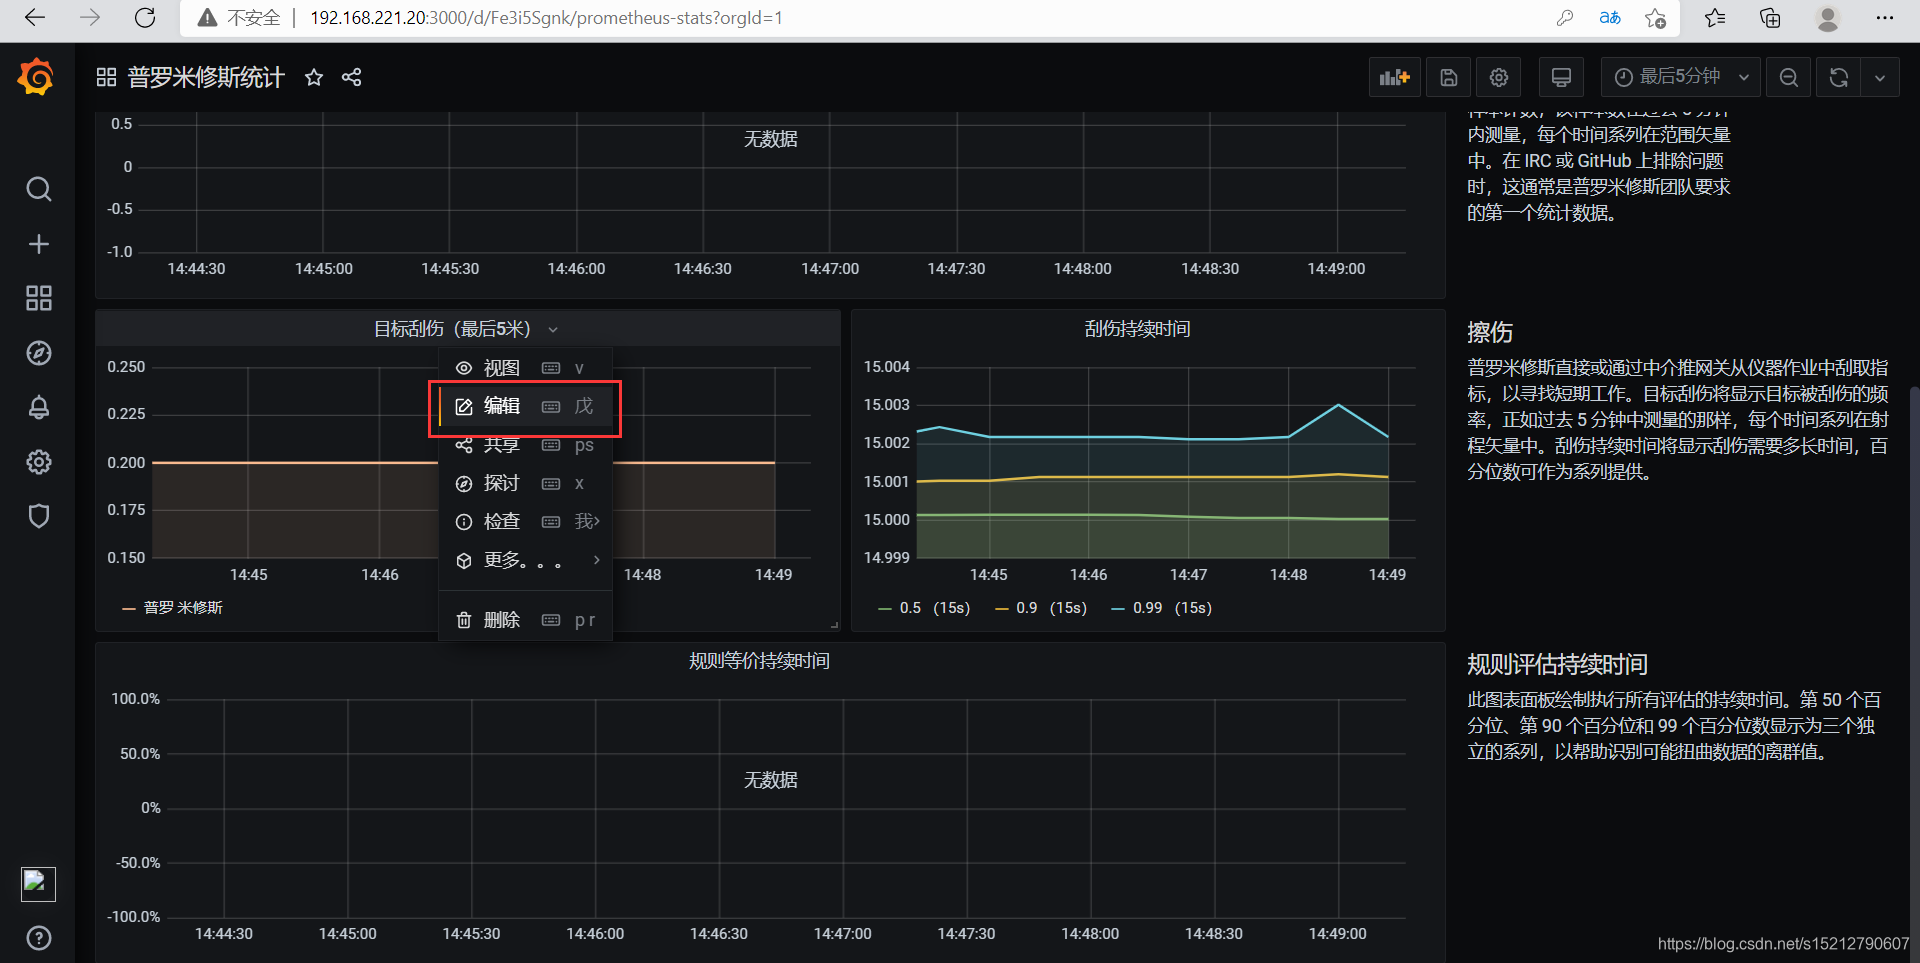Click the cycle view mode monitor icon

(1561, 77)
